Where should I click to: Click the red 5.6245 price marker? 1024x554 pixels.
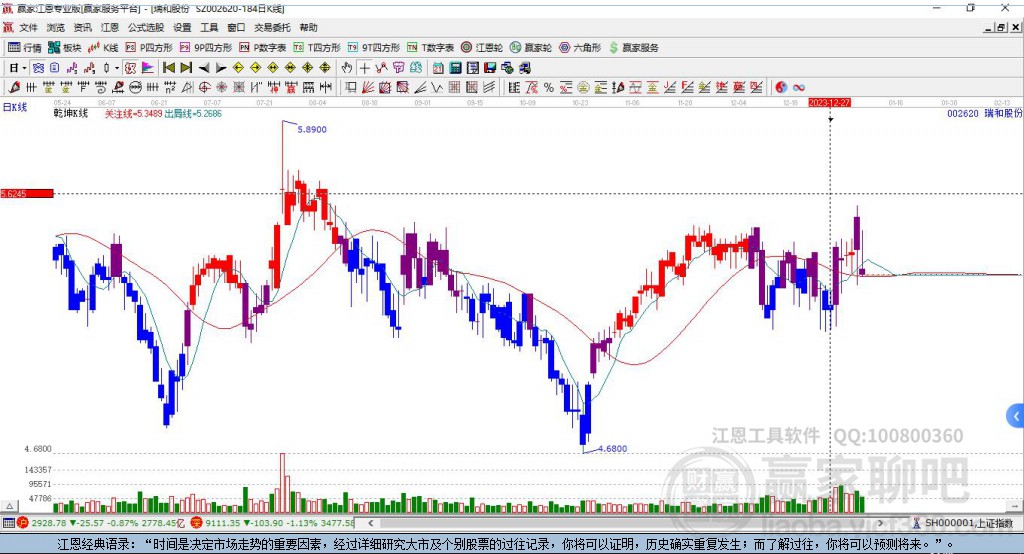point(27,193)
